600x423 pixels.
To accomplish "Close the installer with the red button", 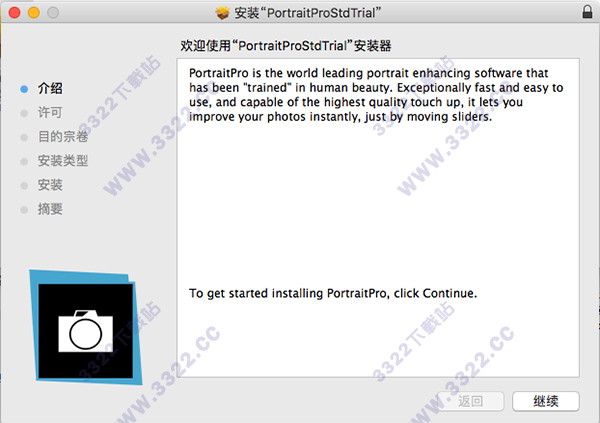I will coord(15,13).
